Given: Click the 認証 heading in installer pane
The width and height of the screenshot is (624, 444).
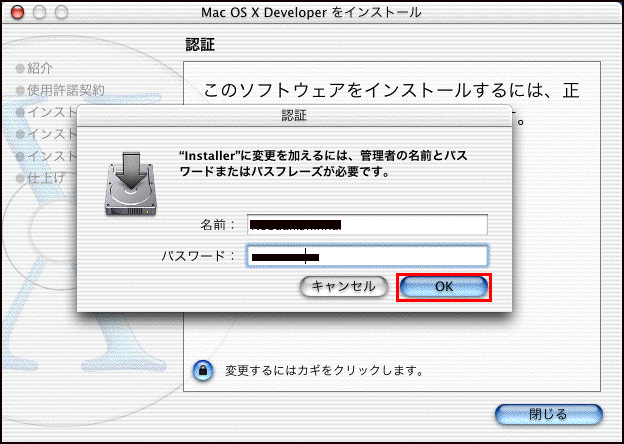Looking at the screenshot, I should click(200, 45).
